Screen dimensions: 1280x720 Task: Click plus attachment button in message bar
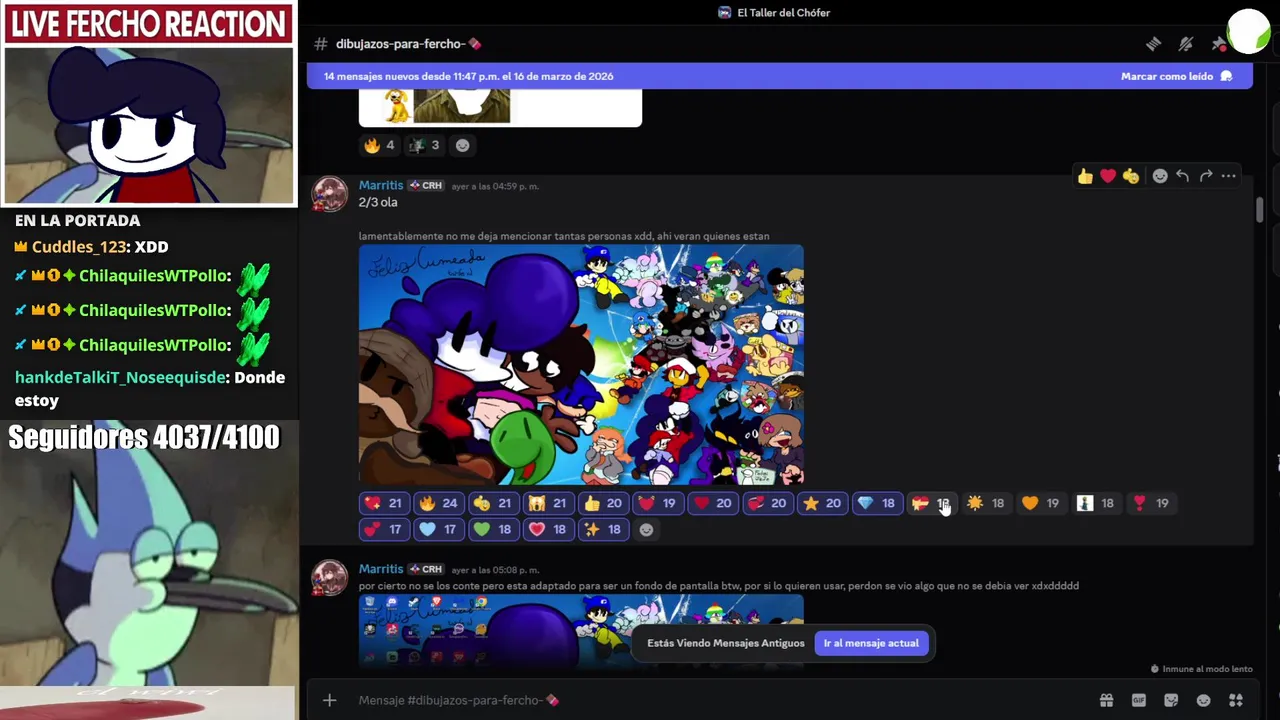click(330, 700)
